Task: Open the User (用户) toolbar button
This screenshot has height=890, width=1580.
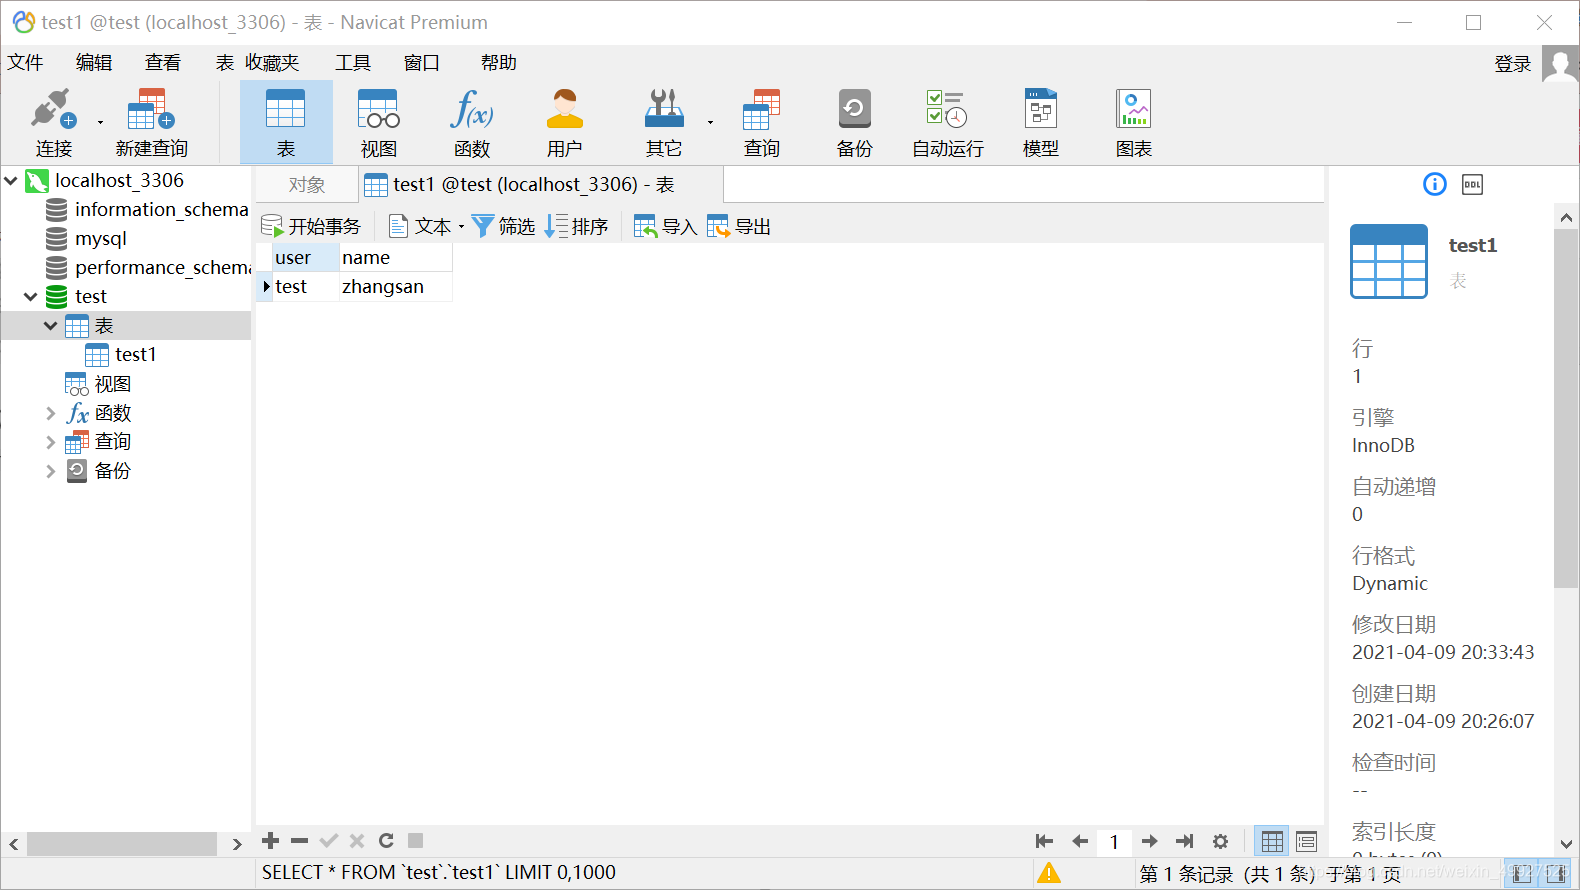Action: coord(565,123)
